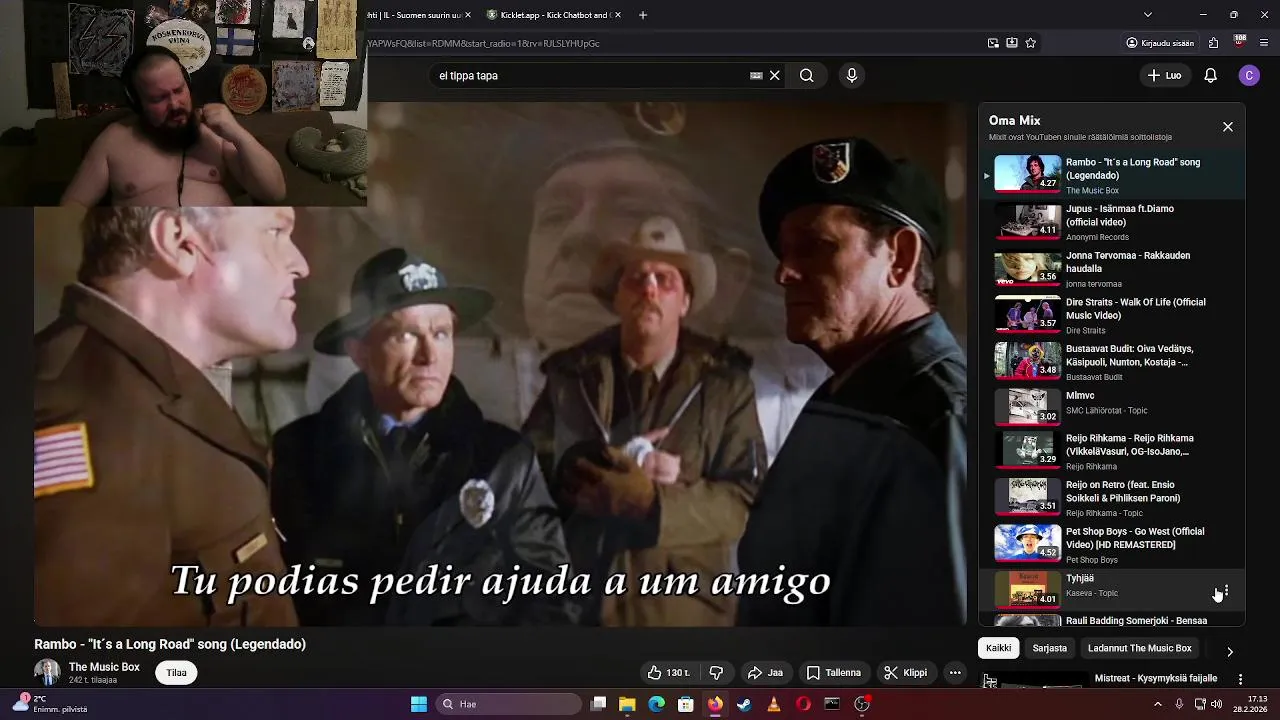Click the YouTube search magnifier button
This screenshot has width=1280, height=720.
tap(806, 75)
